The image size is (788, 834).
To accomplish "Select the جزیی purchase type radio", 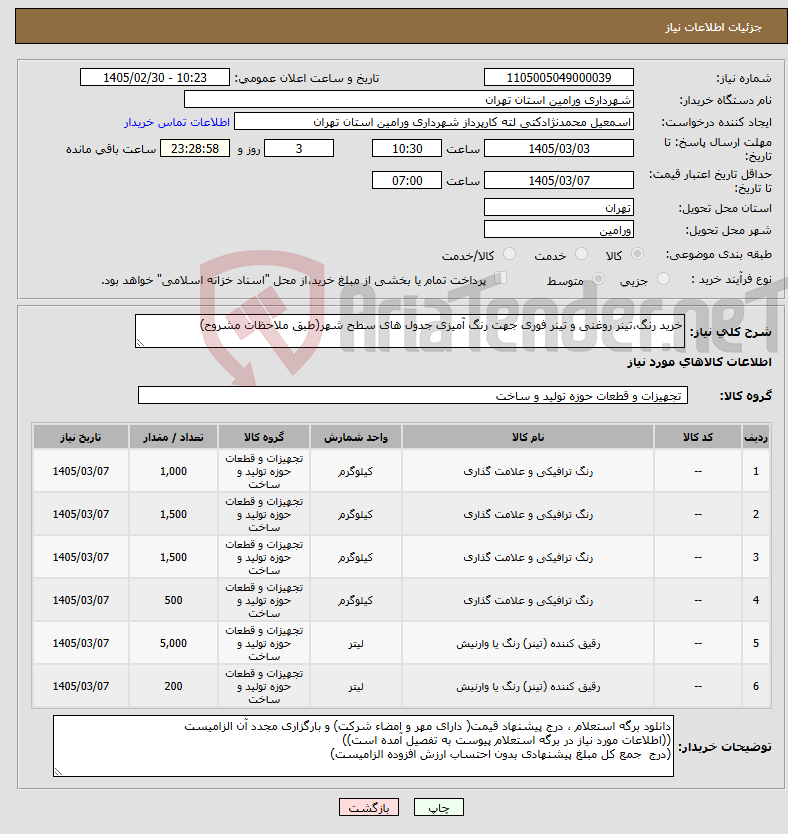I will (663, 279).
